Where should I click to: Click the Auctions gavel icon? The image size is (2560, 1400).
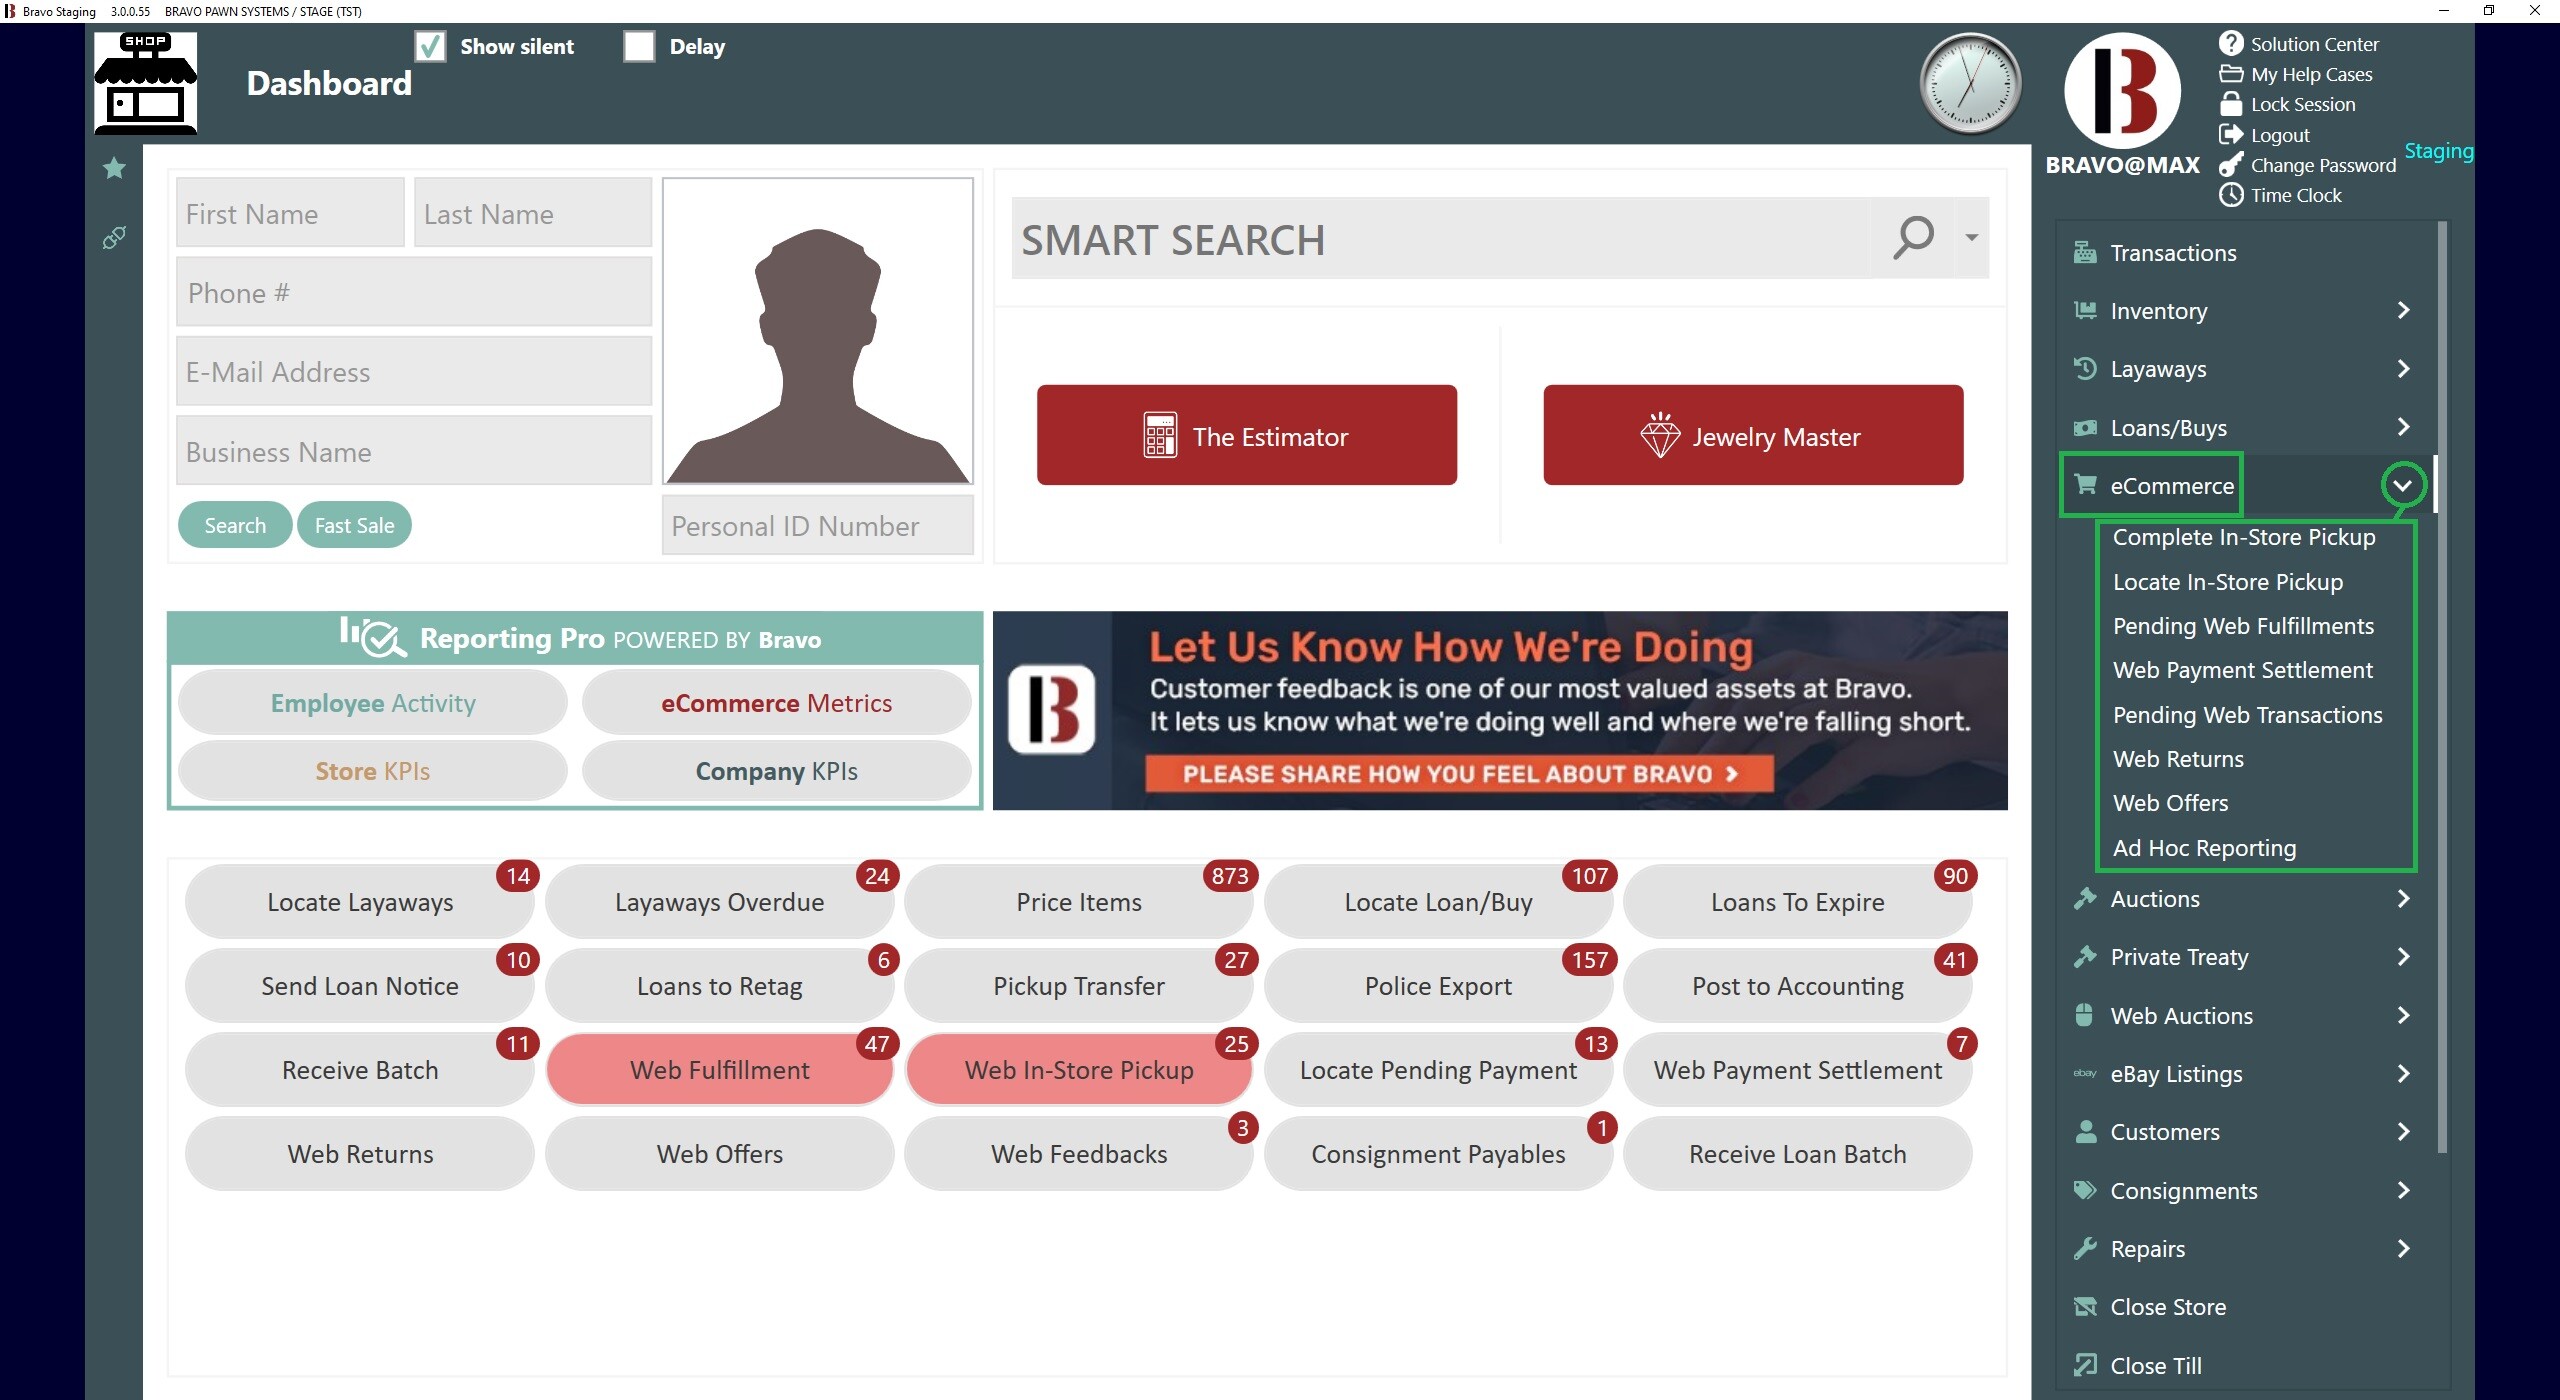coord(2085,898)
